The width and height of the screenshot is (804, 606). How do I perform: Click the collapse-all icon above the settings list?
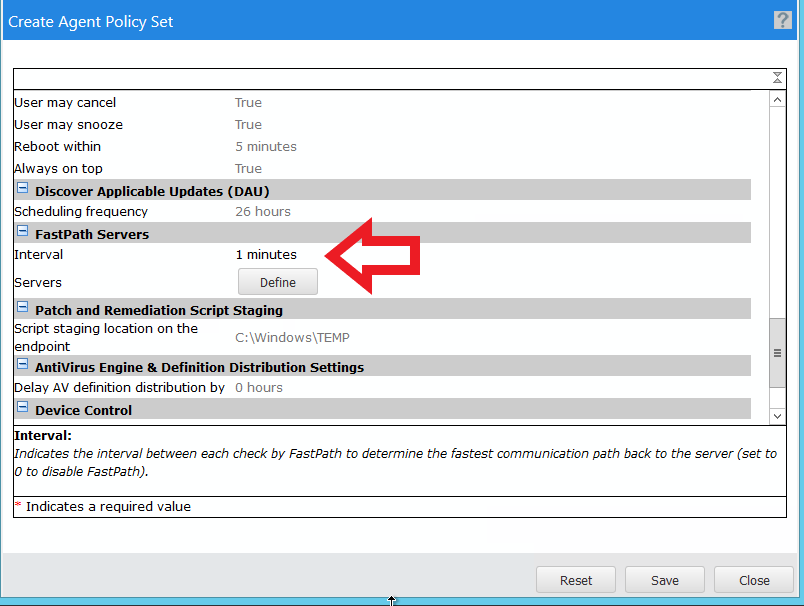(x=777, y=78)
